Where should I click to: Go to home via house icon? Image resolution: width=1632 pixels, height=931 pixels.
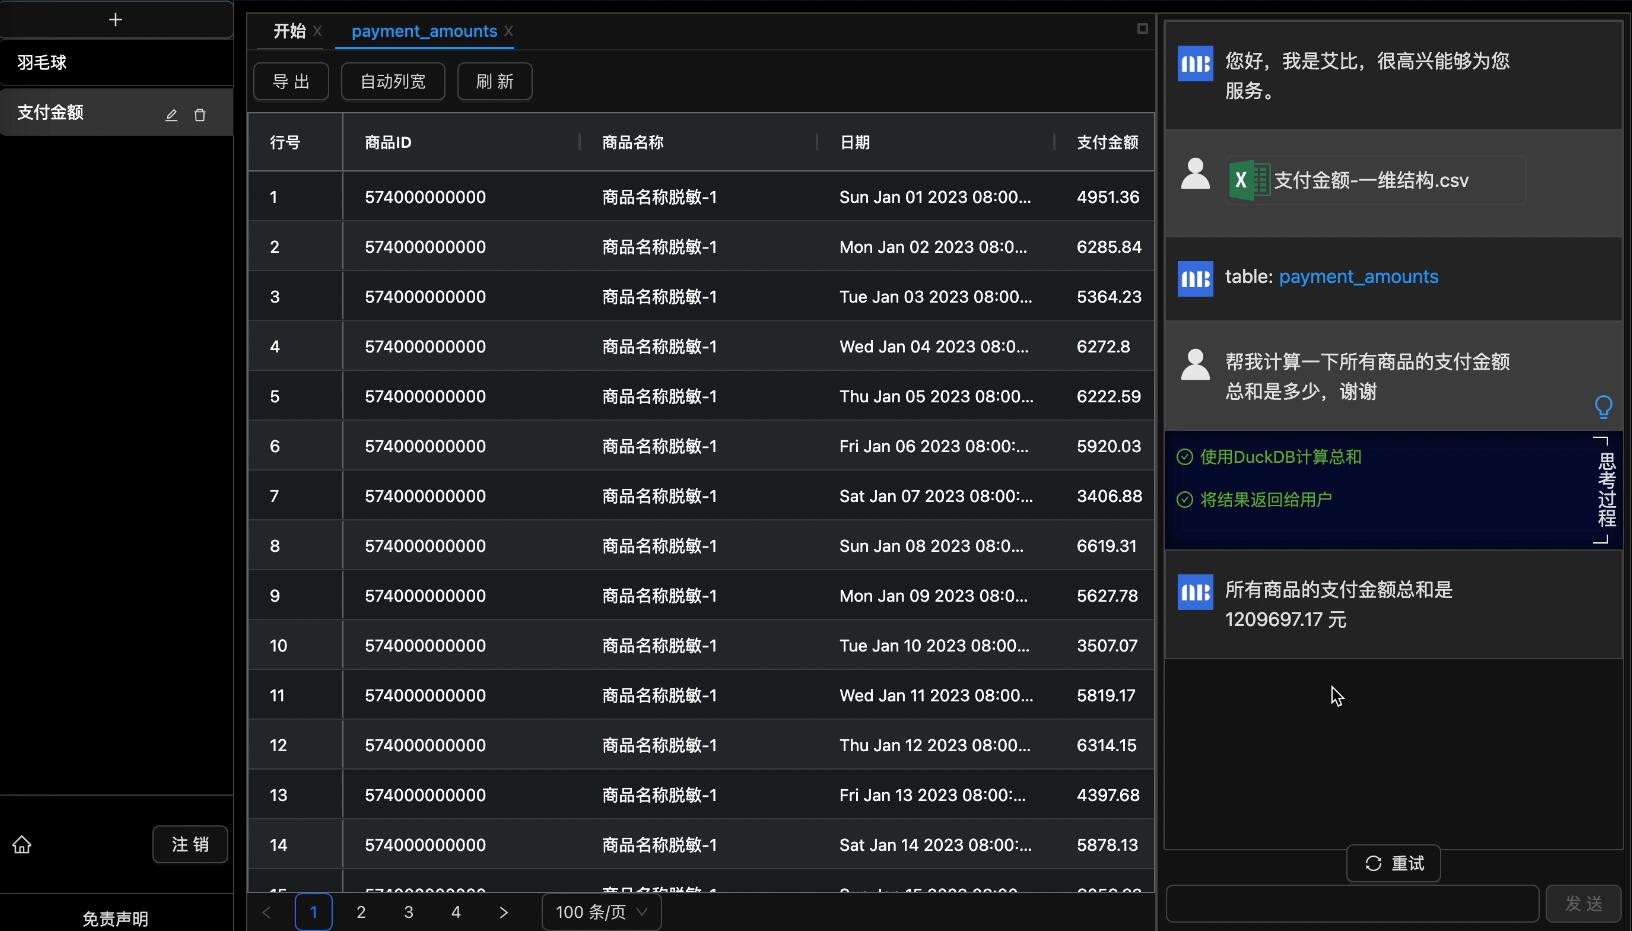[22, 845]
